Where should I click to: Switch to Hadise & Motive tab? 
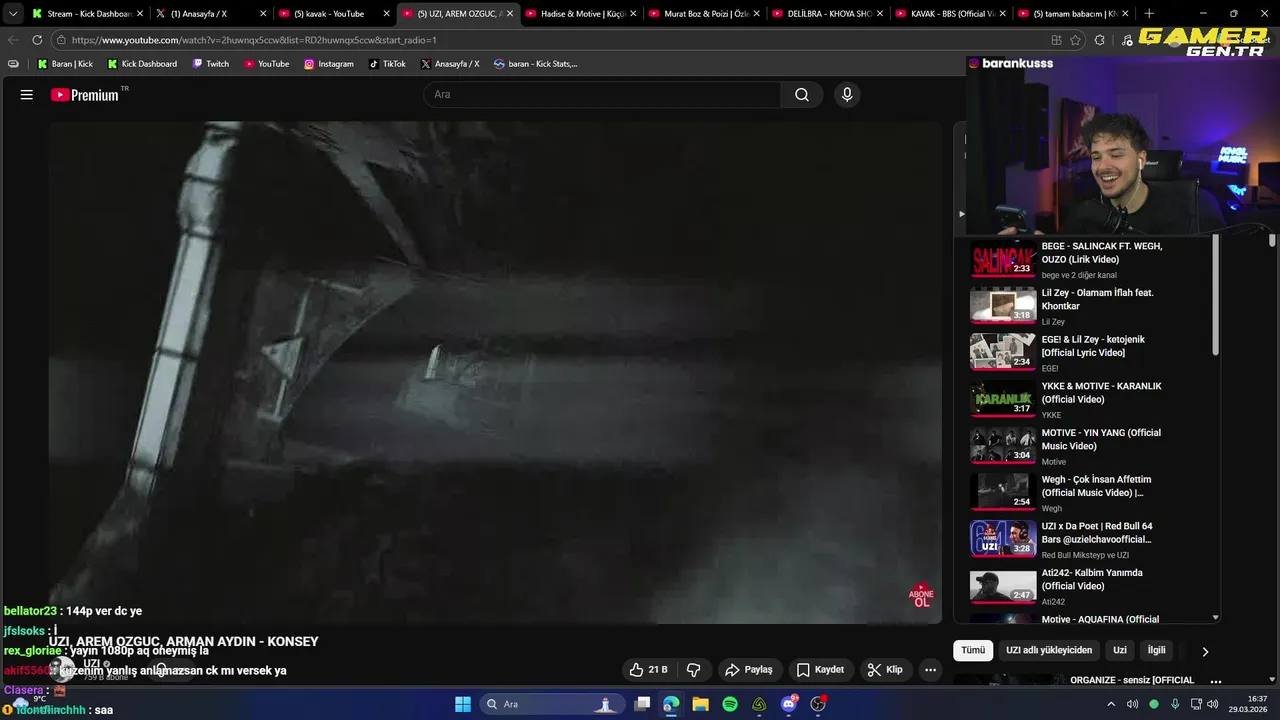[581, 14]
